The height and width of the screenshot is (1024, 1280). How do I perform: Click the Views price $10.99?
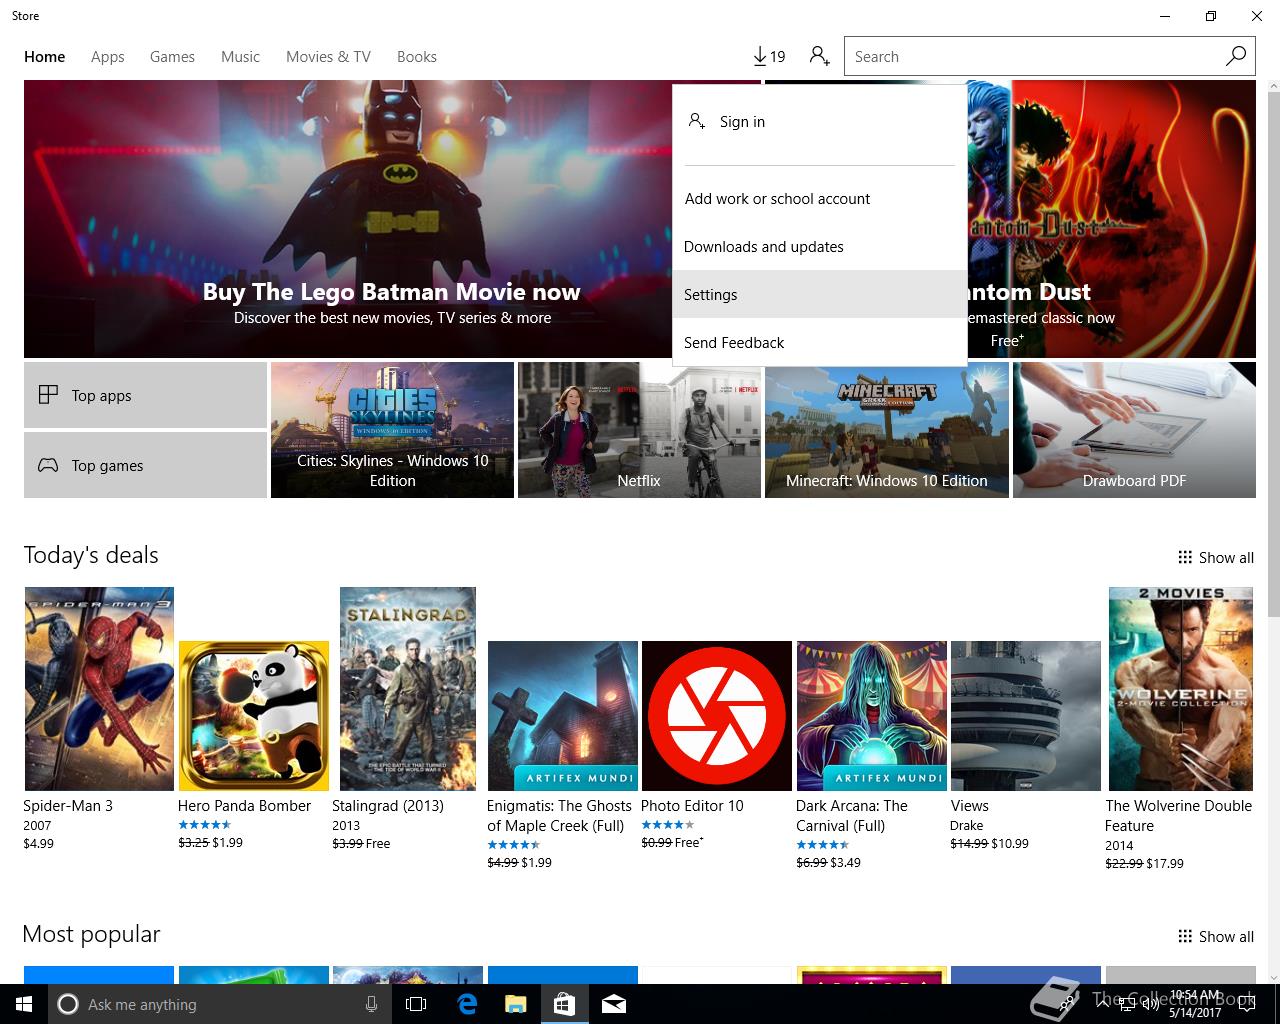point(1010,844)
